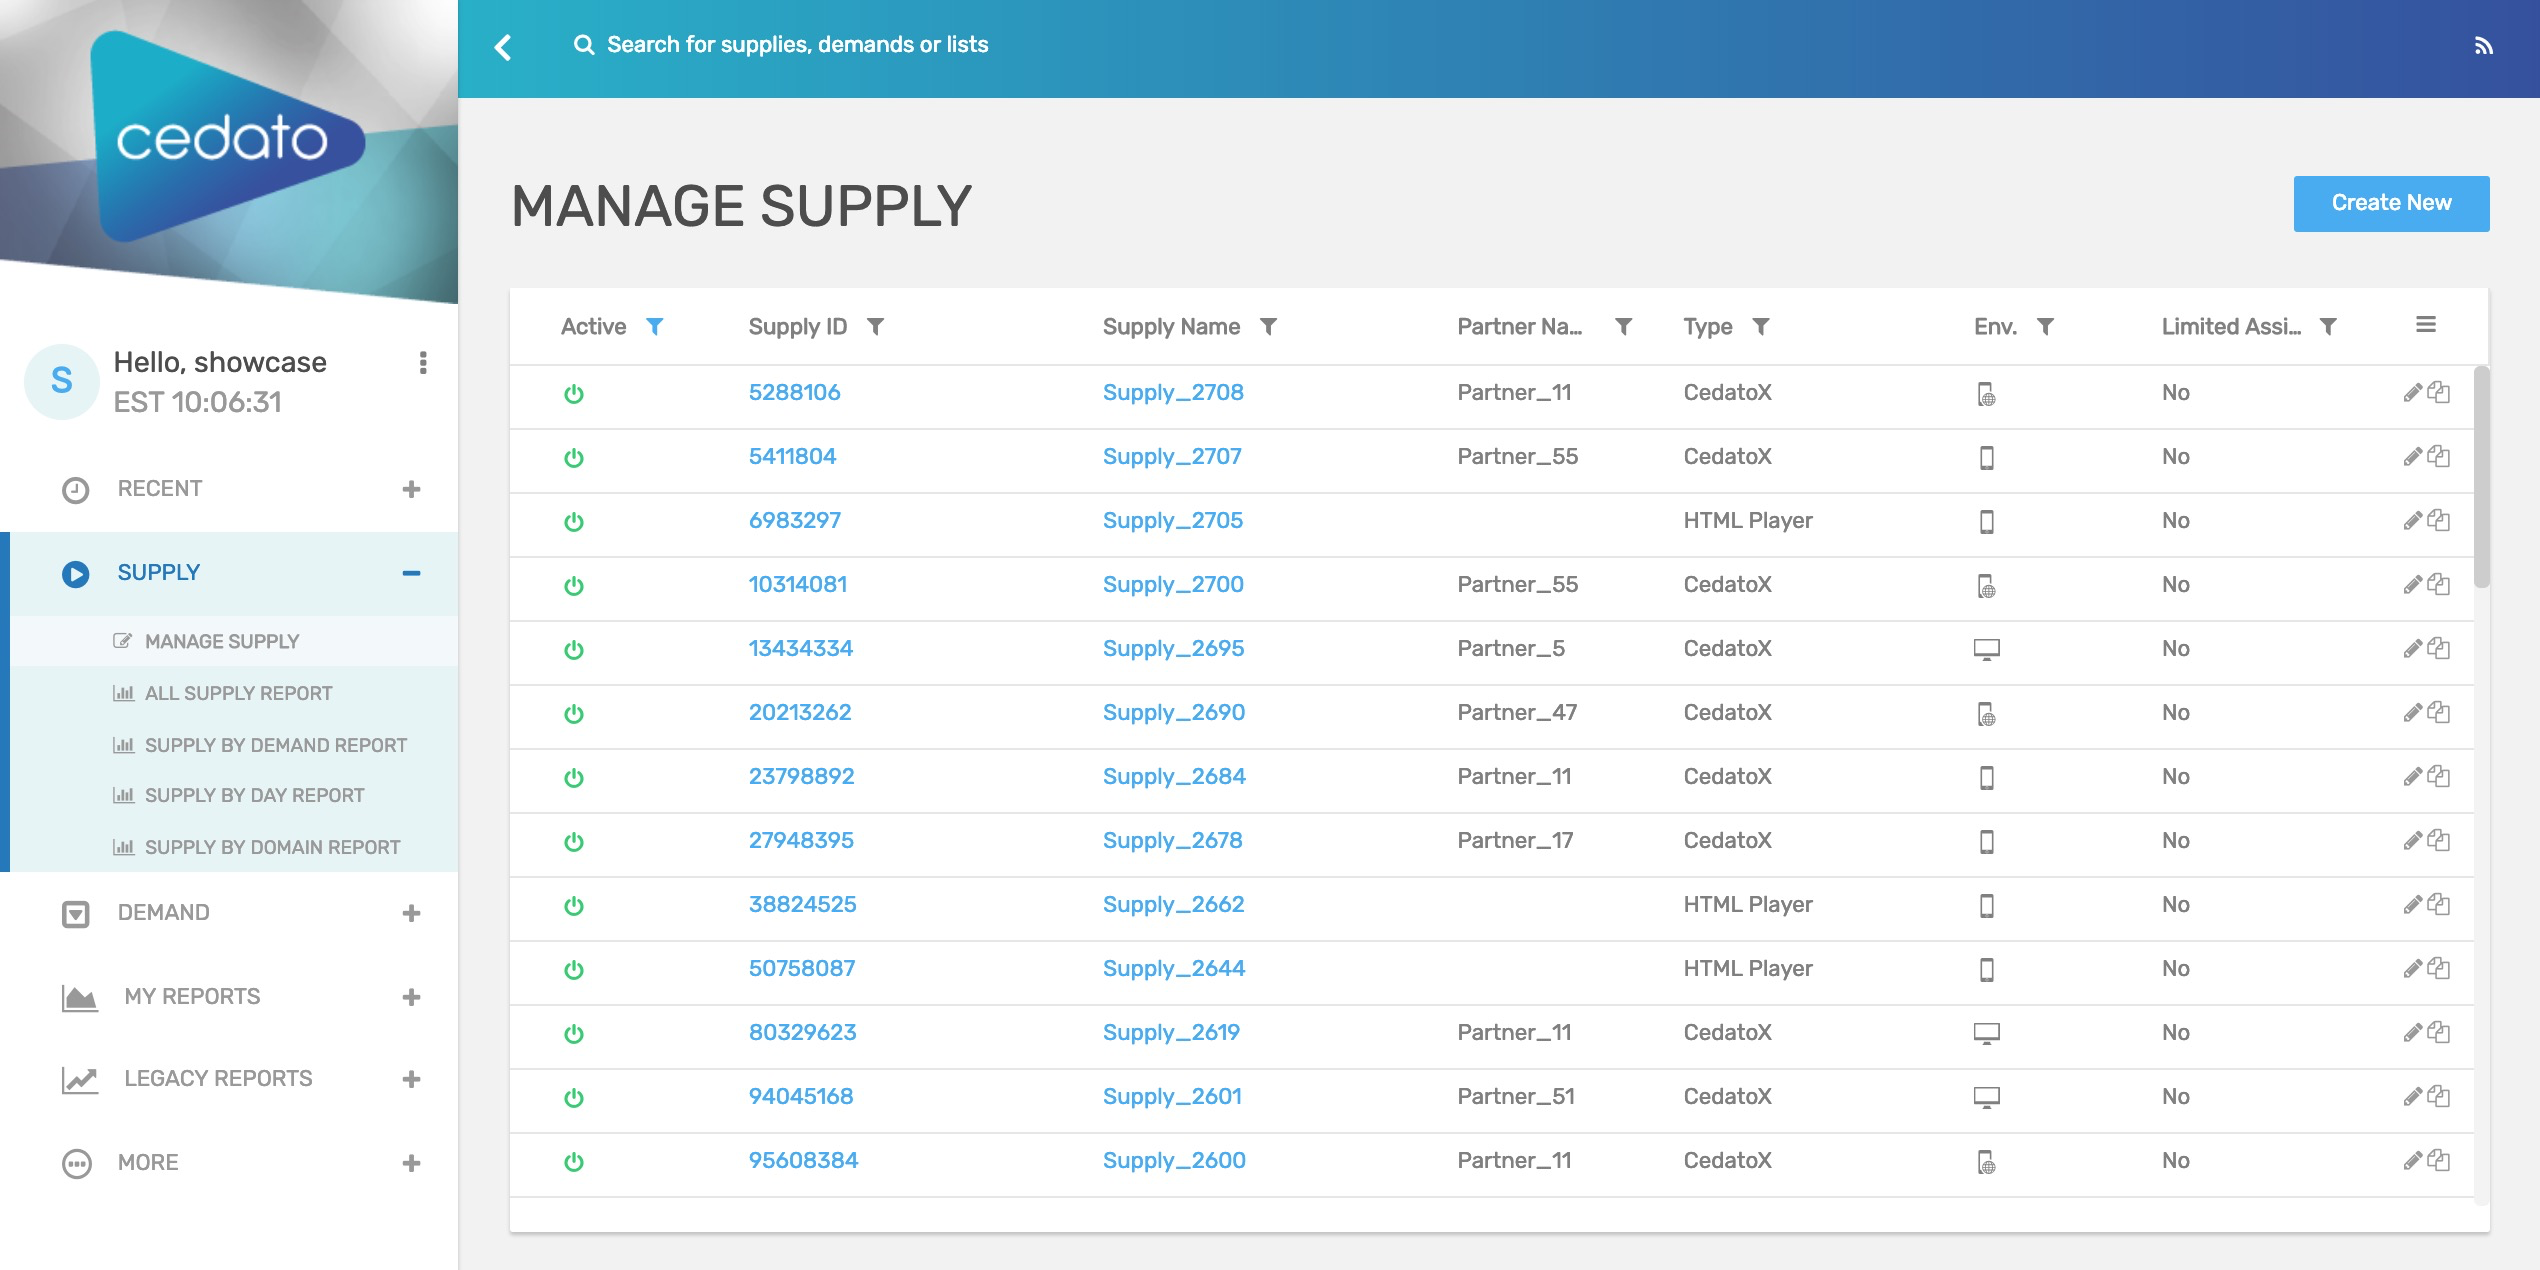Toggle the power status of Supply_2600
Screen dimensions: 2540x1270
pyautogui.click(x=574, y=1162)
